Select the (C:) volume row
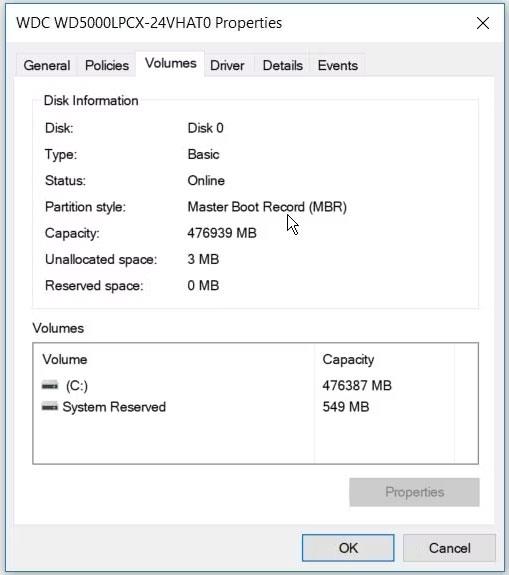 tap(256, 385)
